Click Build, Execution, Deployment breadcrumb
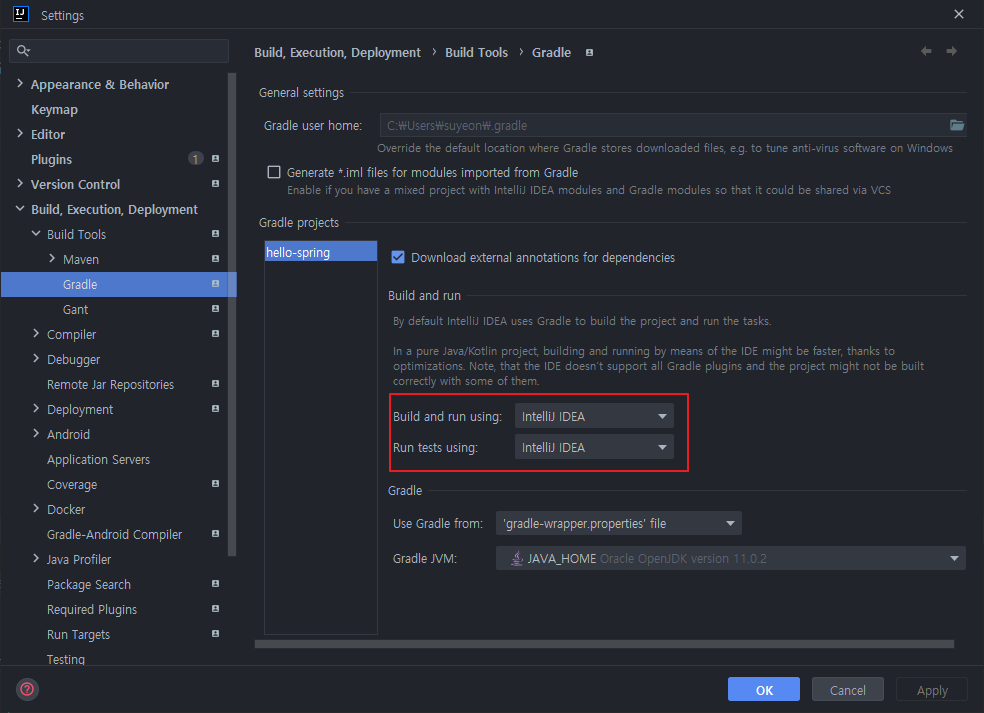The image size is (984, 713). pyautogui.click(x=337, y=53)
